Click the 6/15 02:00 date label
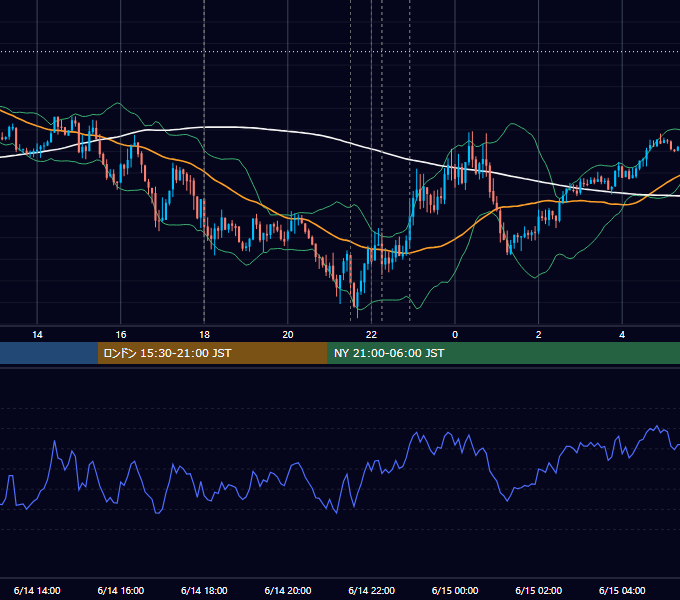Screen dimensions: 680x600 [x=539, y=590]
